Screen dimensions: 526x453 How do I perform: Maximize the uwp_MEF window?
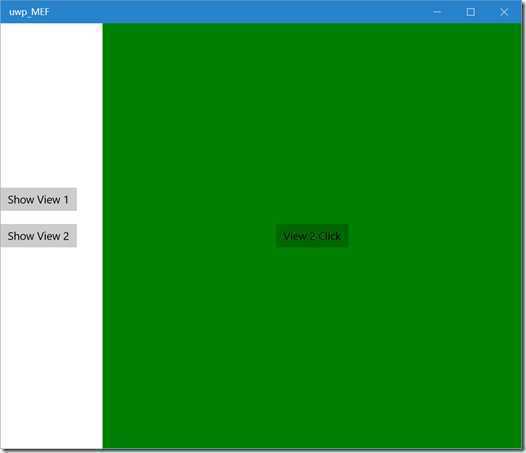pyautogui.click(x=470, y=12)
